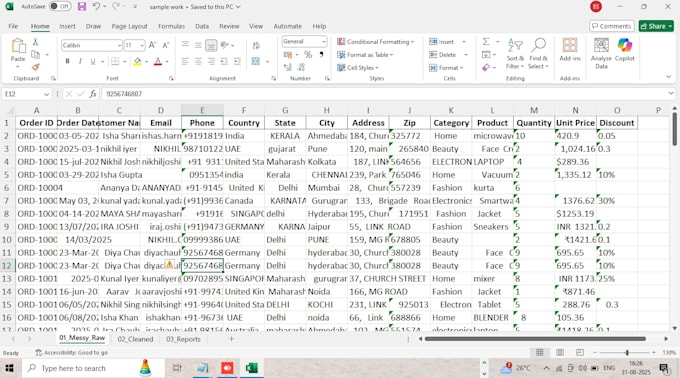Toggle Italic formatting

click(80, 62)
